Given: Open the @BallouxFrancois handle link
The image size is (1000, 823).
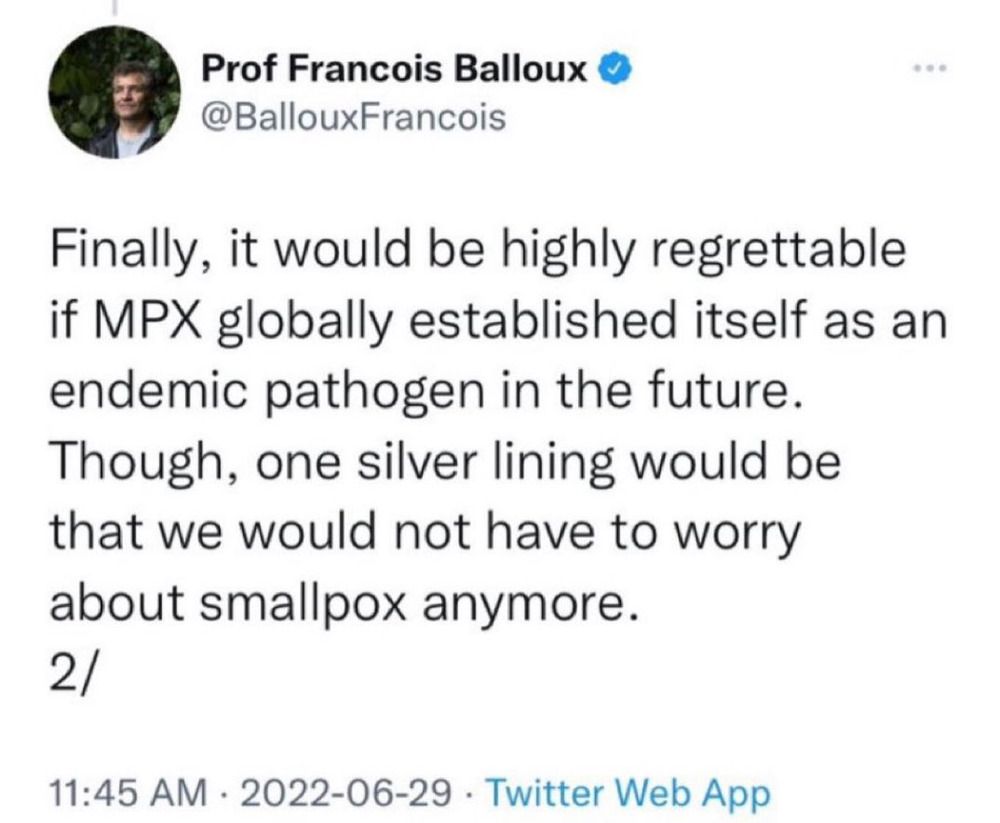Looking at the screenshot, I should 354,118.
